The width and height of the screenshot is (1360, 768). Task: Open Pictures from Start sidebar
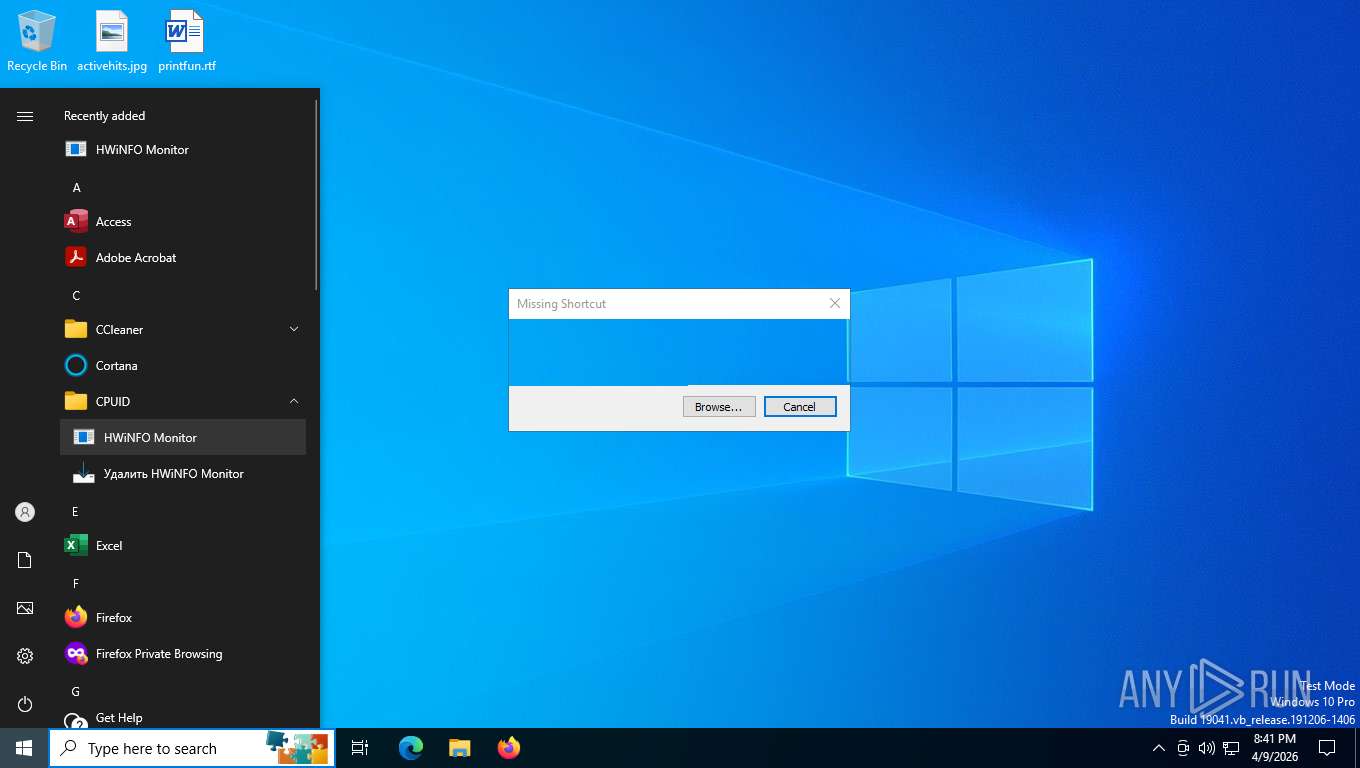(x=25, y=608)
